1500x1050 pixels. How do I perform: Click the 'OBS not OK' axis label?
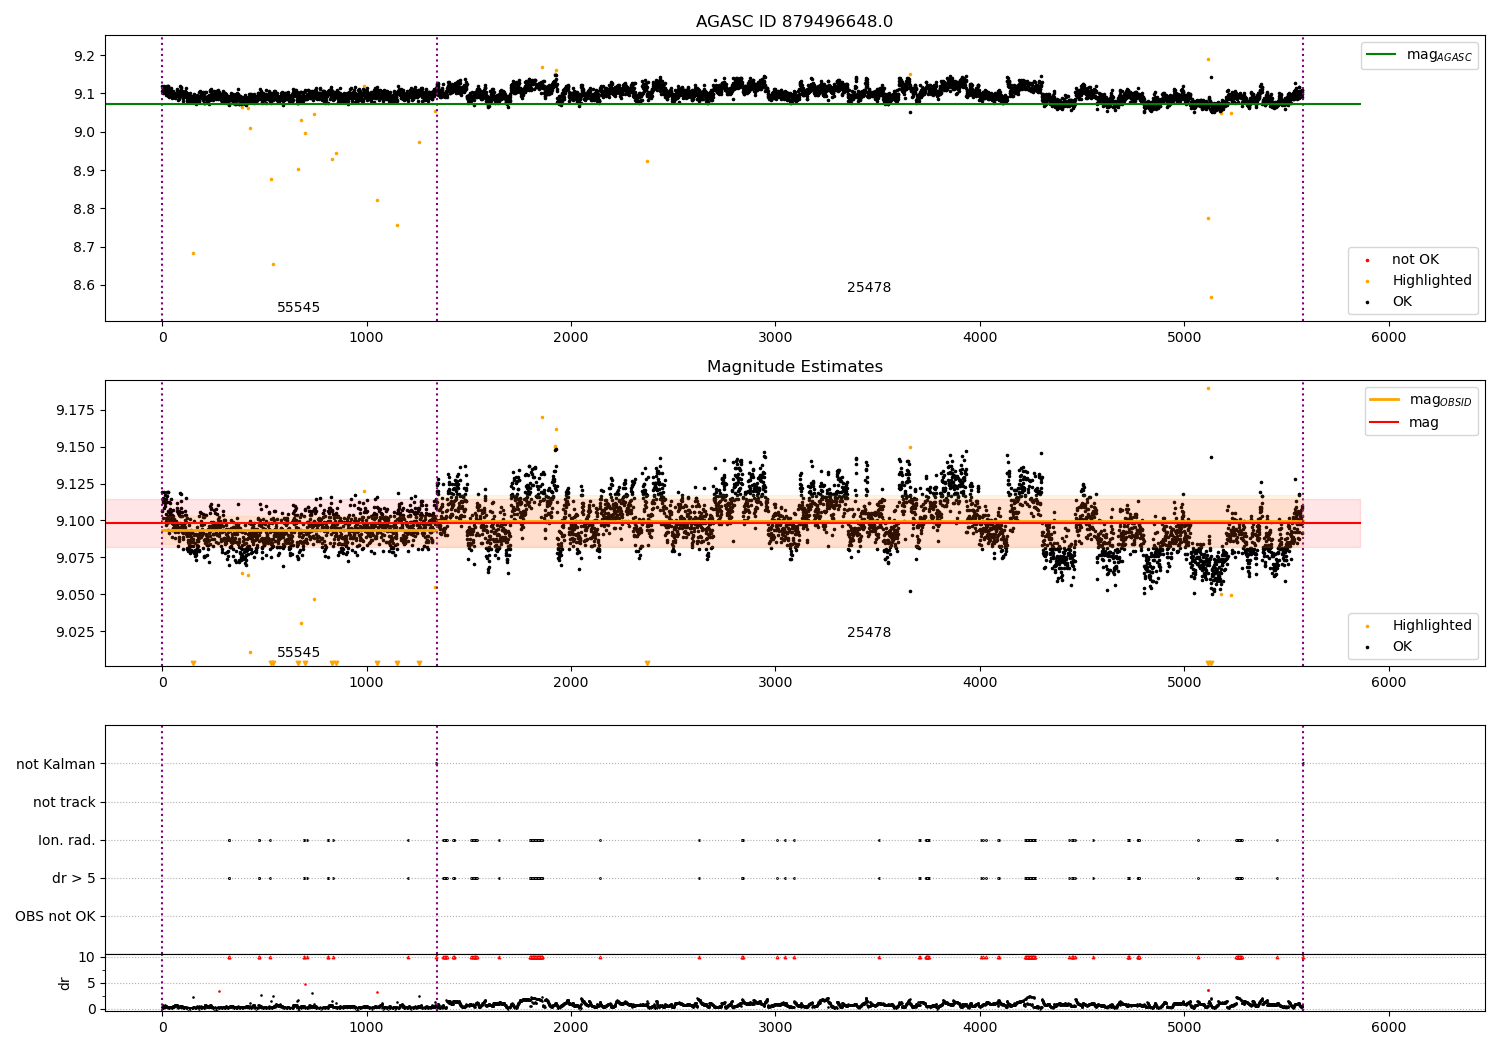point(55,917)
